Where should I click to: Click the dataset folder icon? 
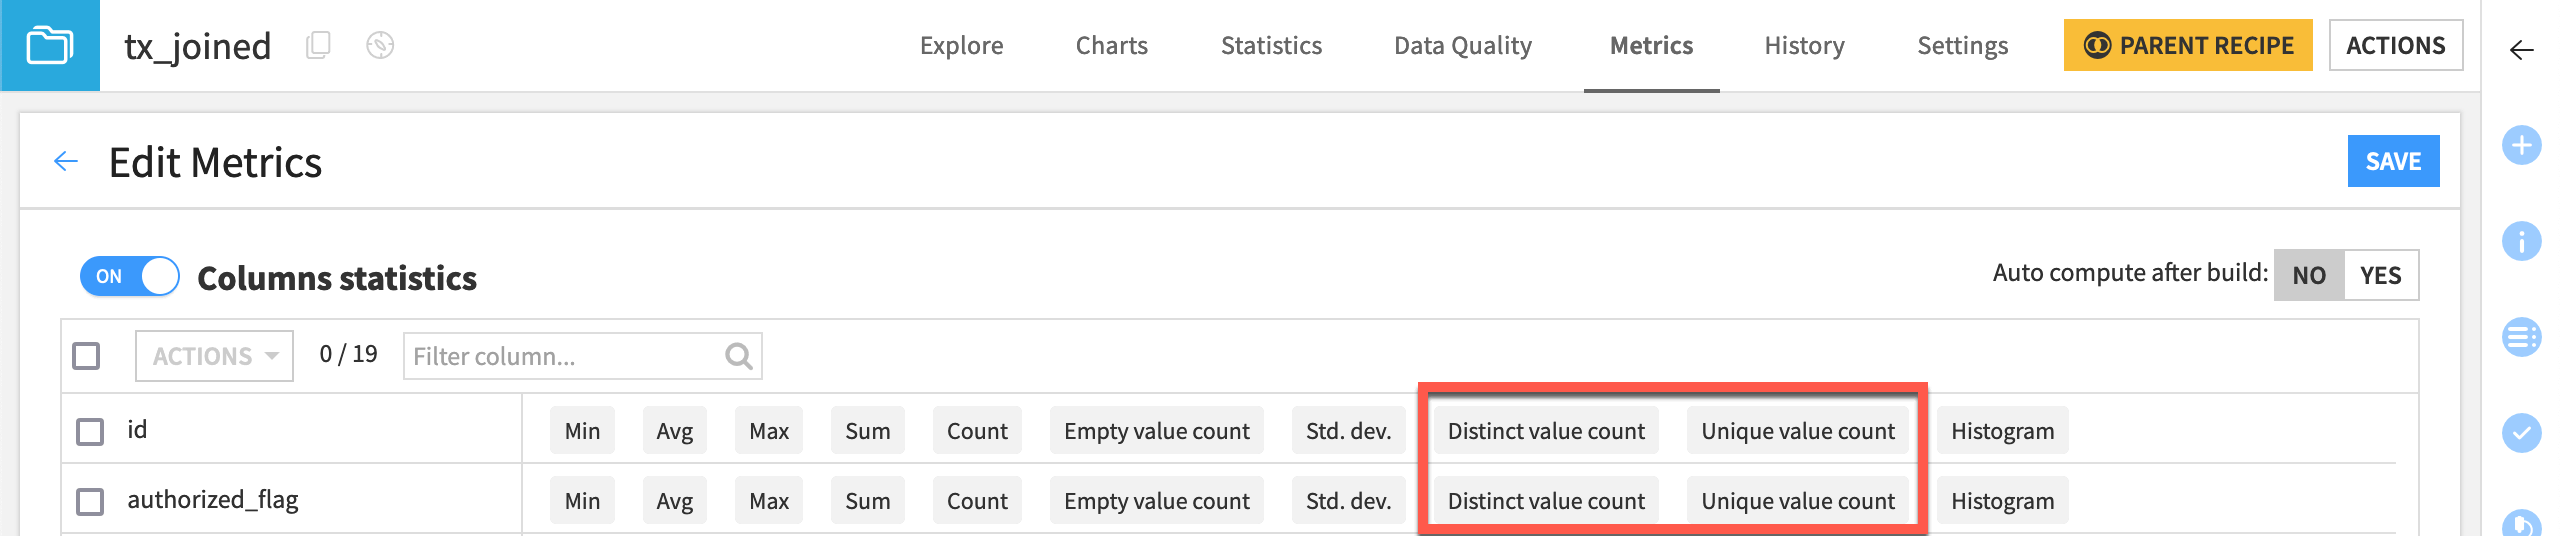pos(50,46)
